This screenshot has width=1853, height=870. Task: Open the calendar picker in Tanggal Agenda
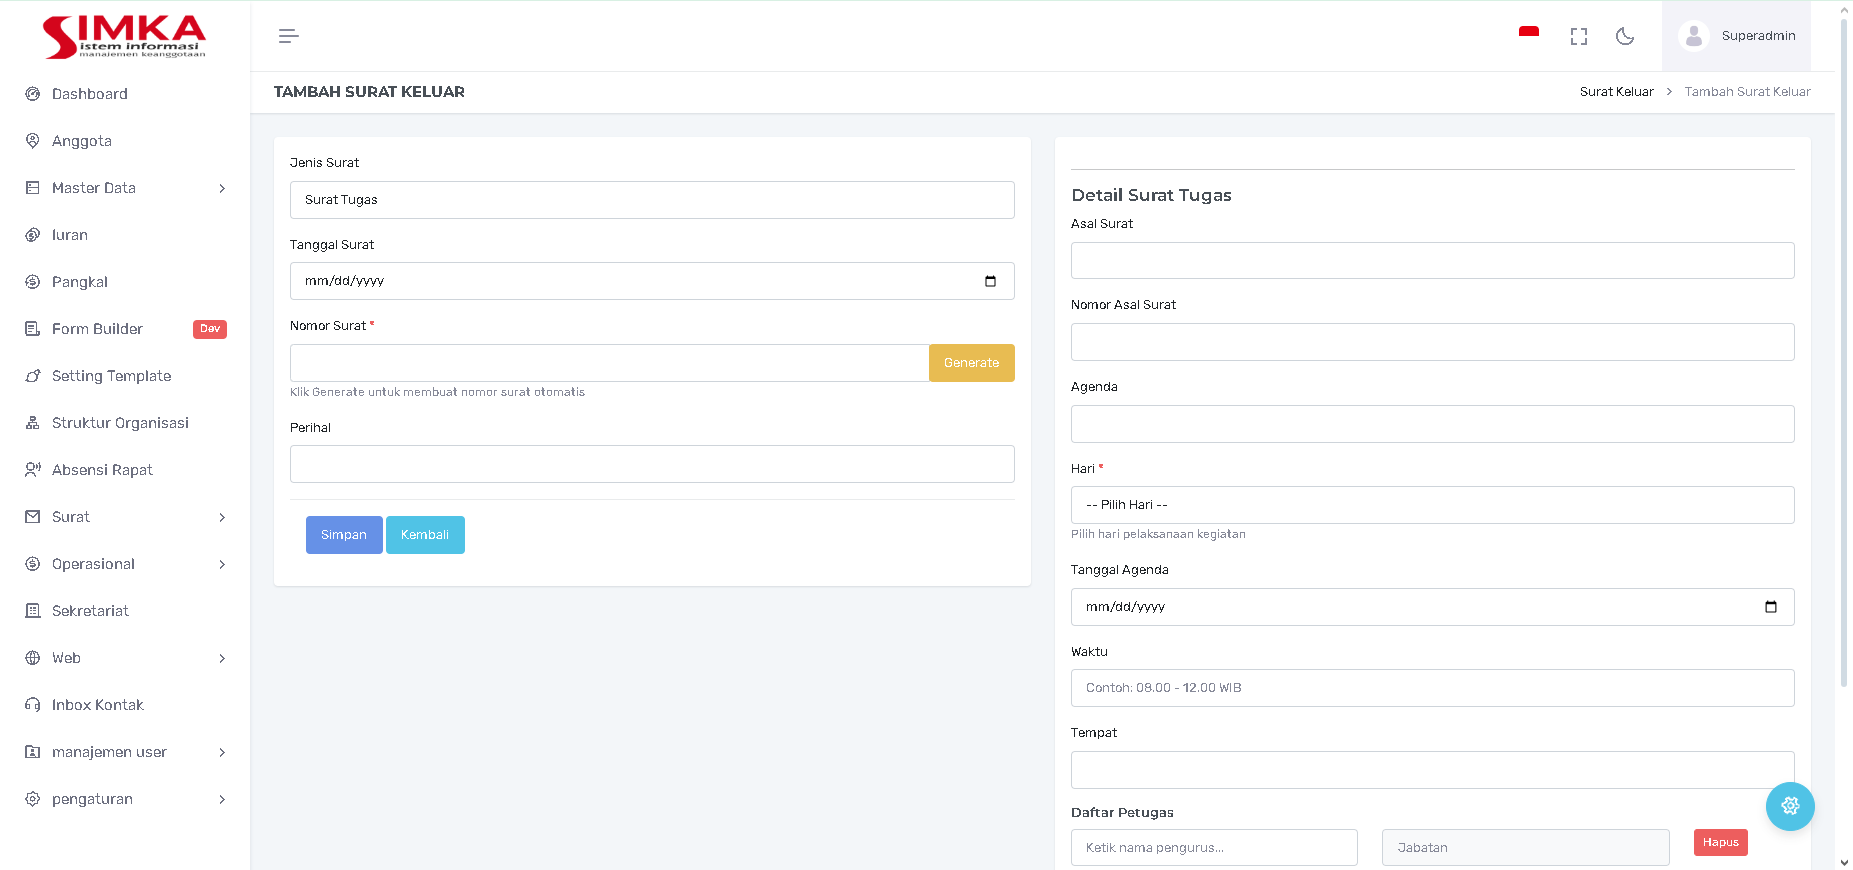[x=1770, y=607]
